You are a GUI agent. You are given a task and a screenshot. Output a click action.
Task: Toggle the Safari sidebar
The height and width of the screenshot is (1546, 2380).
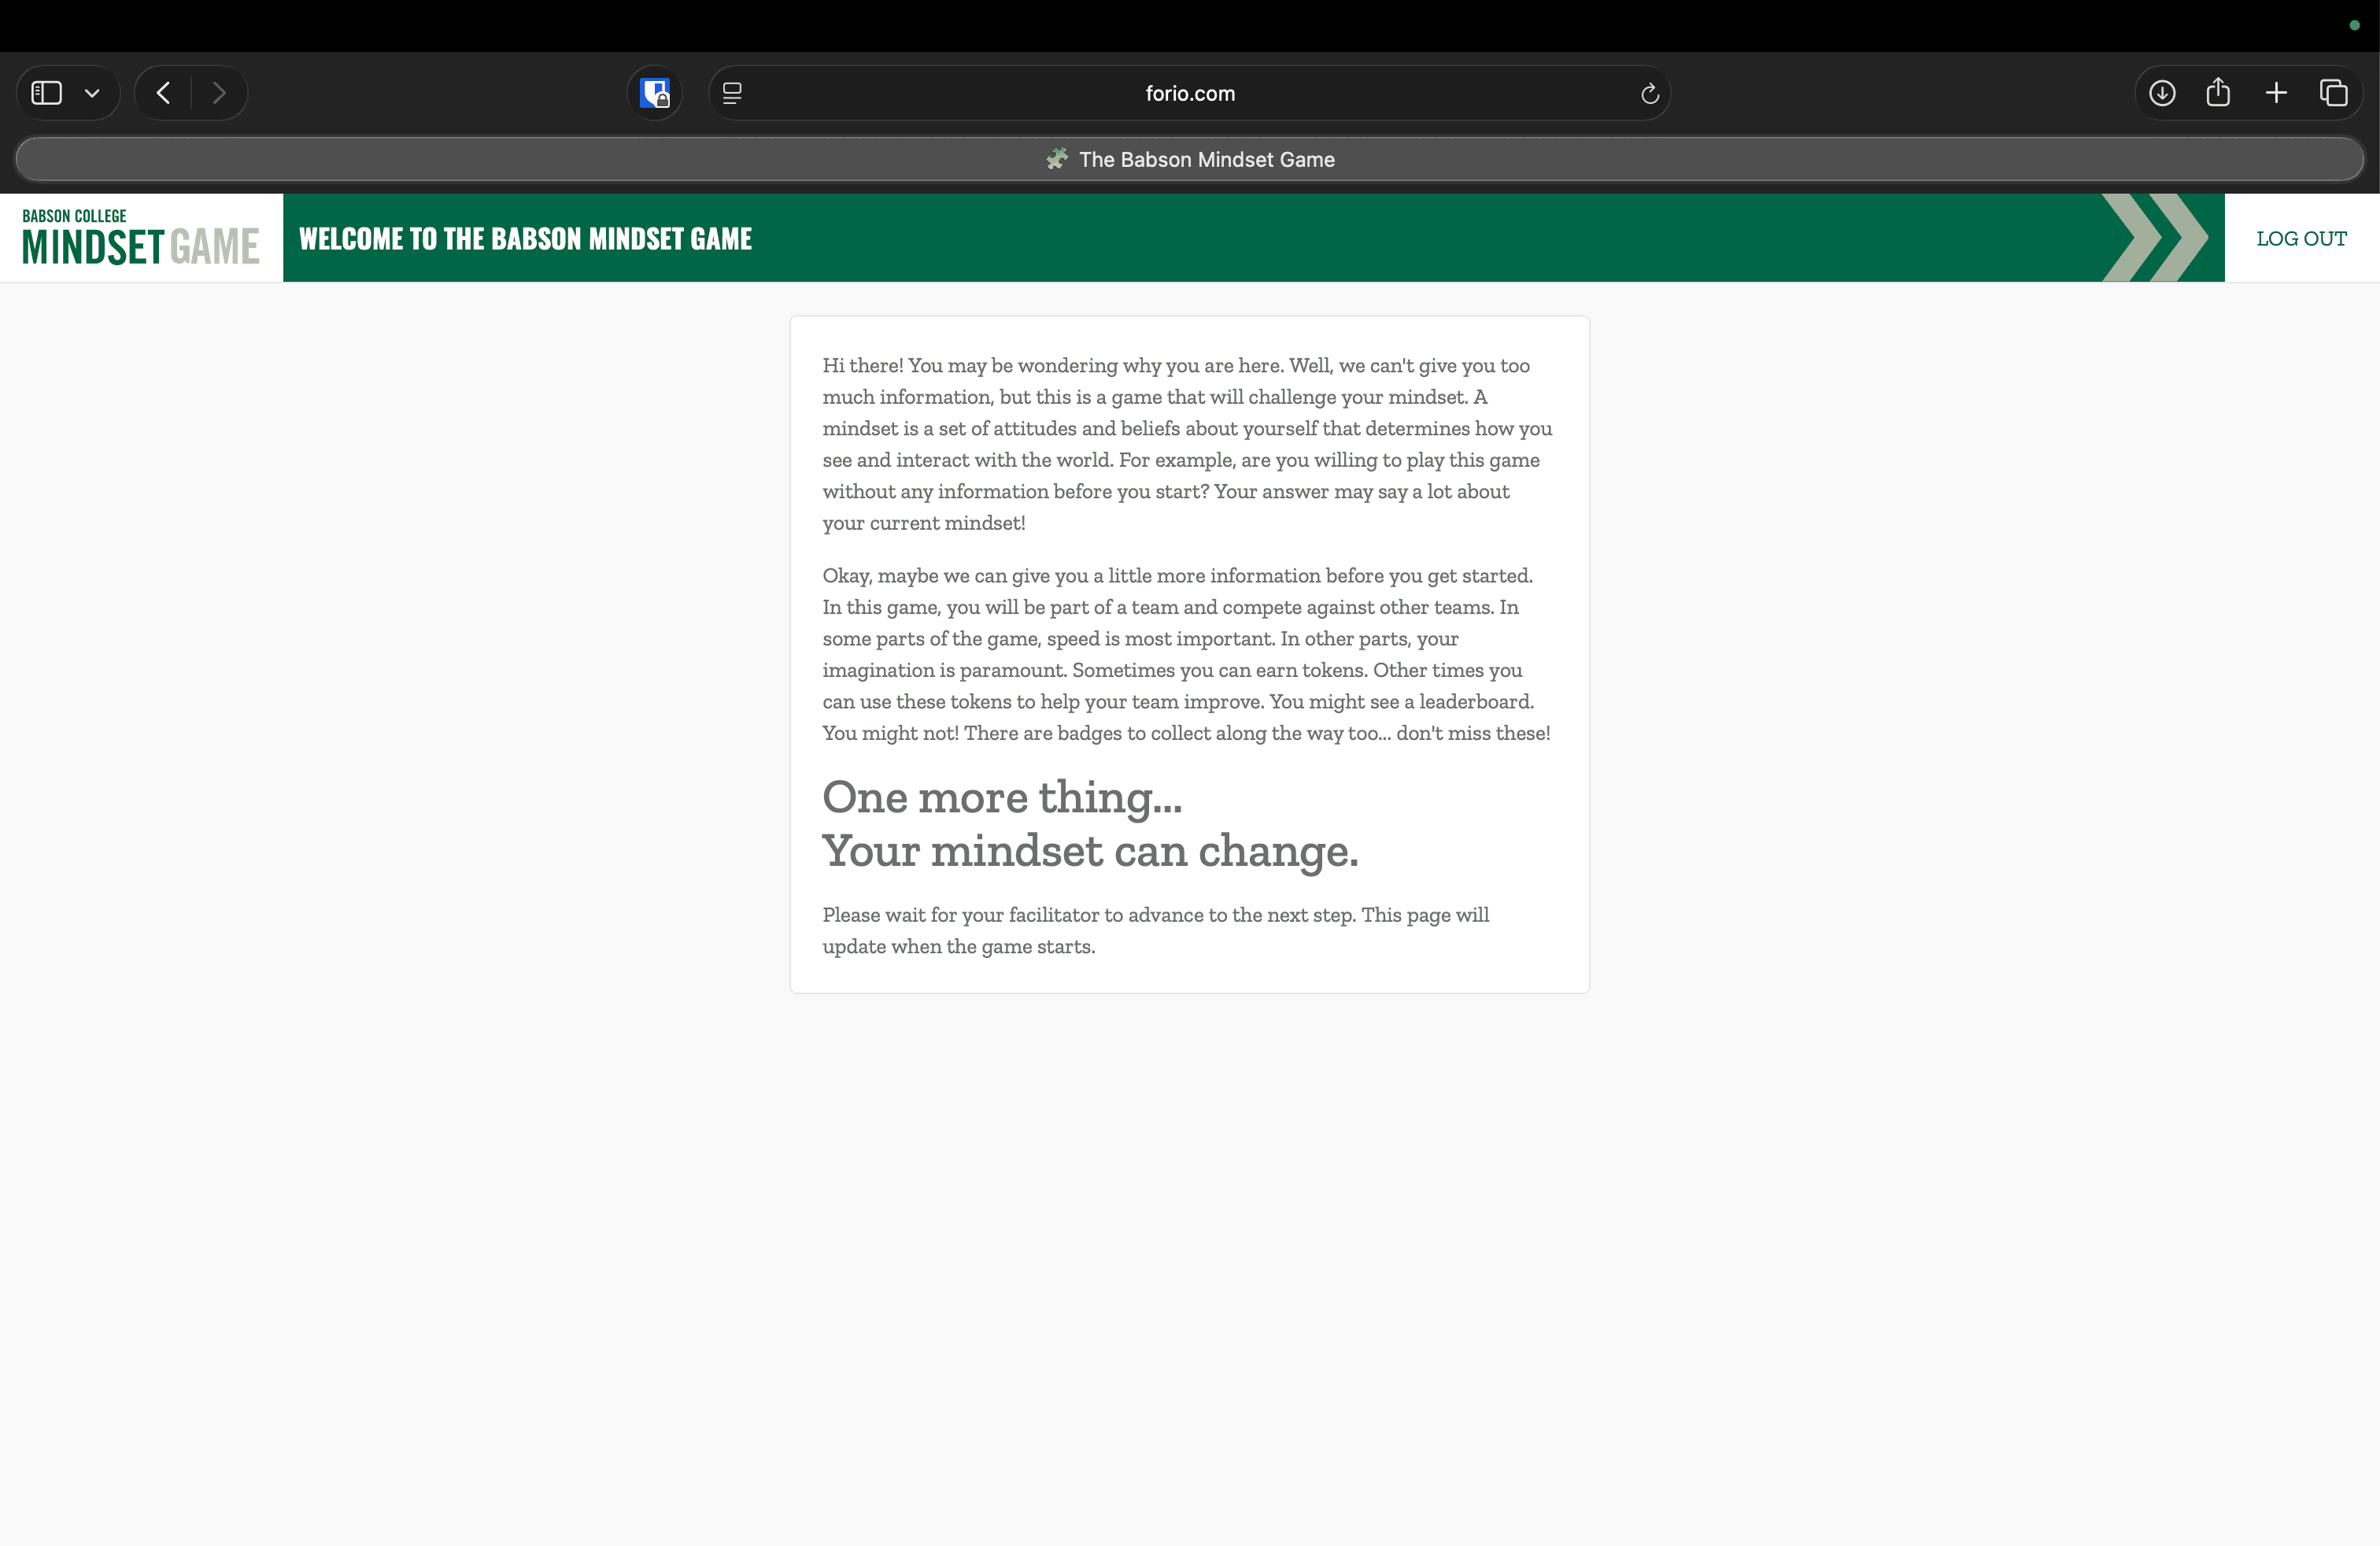click(x=47, y=93)
